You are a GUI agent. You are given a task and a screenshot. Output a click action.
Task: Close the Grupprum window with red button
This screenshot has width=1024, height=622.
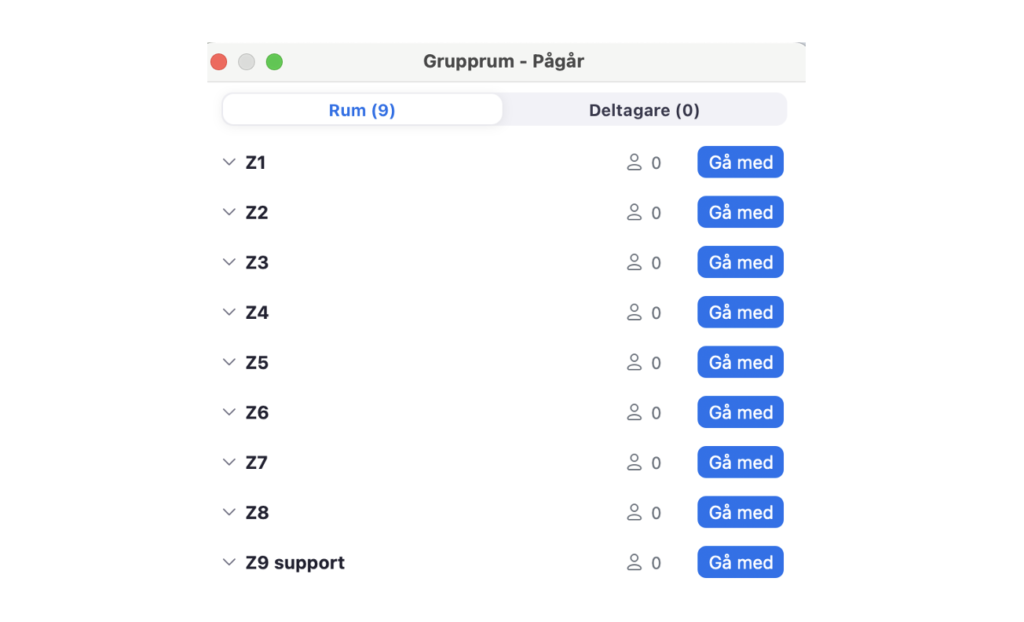coord(219,62)
